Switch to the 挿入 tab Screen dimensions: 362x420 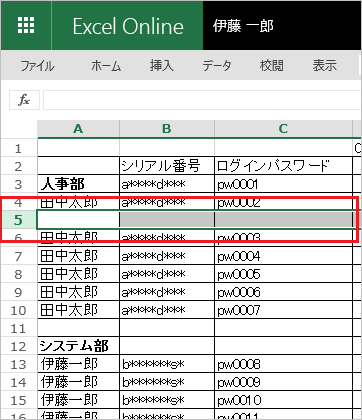pos(162,66)
